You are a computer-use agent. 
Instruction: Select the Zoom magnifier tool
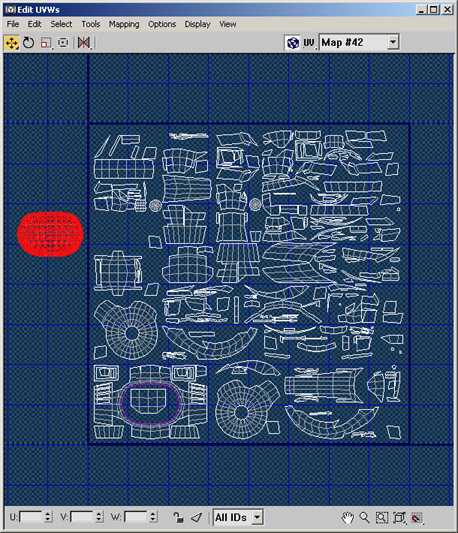pos(364,517)
